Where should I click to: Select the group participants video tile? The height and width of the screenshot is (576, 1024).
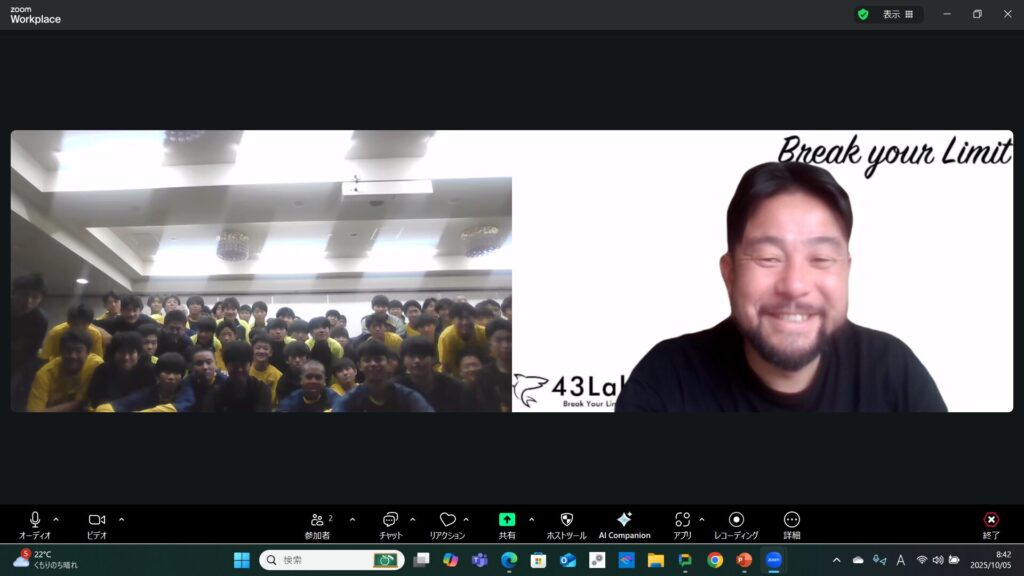(x=261, y=271)
